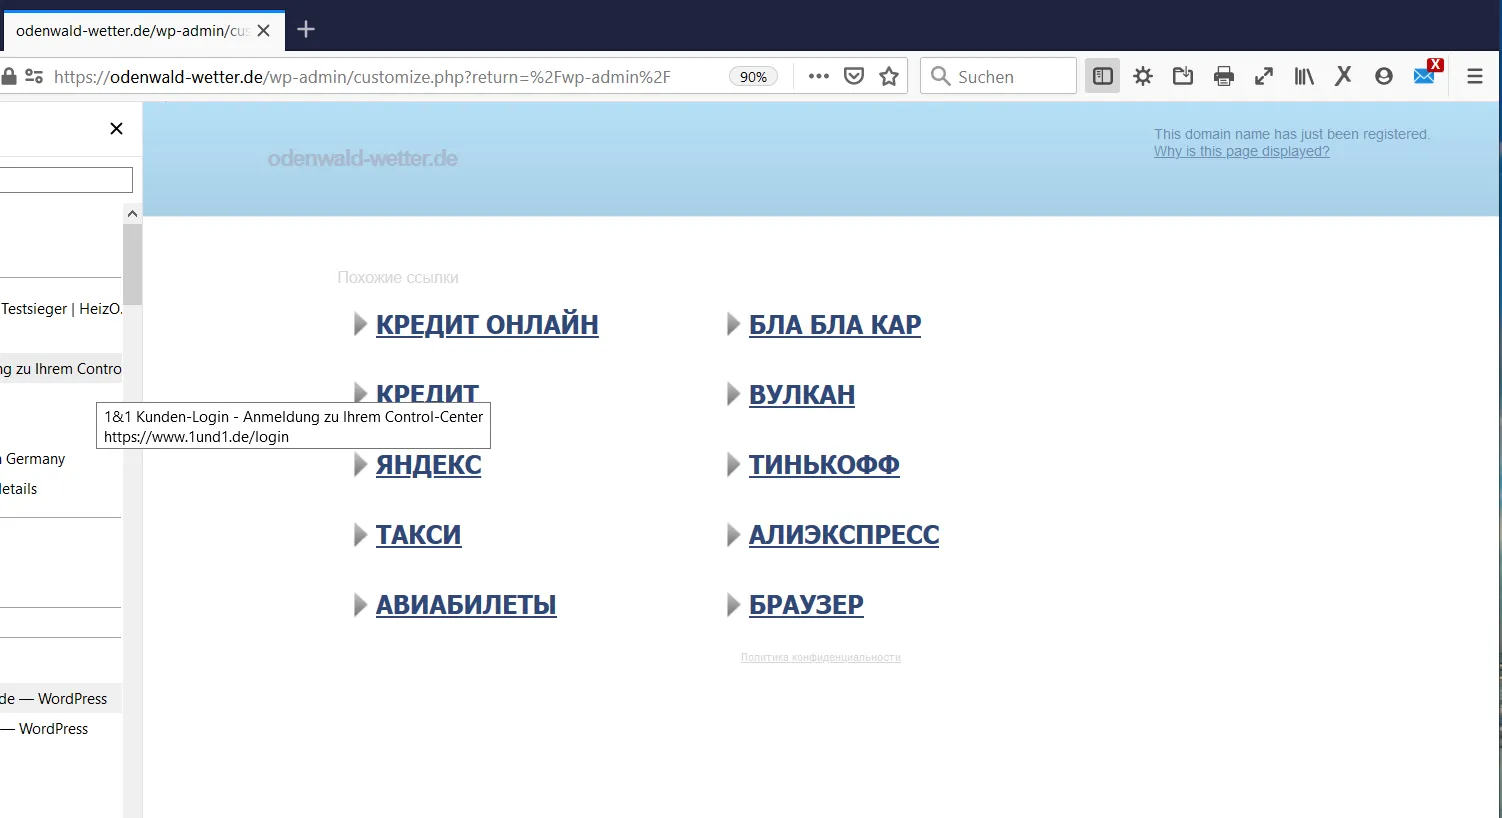Screen dimensions: 1502x818
Task: Open the ЯНДЕКС link
Action: 428,465
